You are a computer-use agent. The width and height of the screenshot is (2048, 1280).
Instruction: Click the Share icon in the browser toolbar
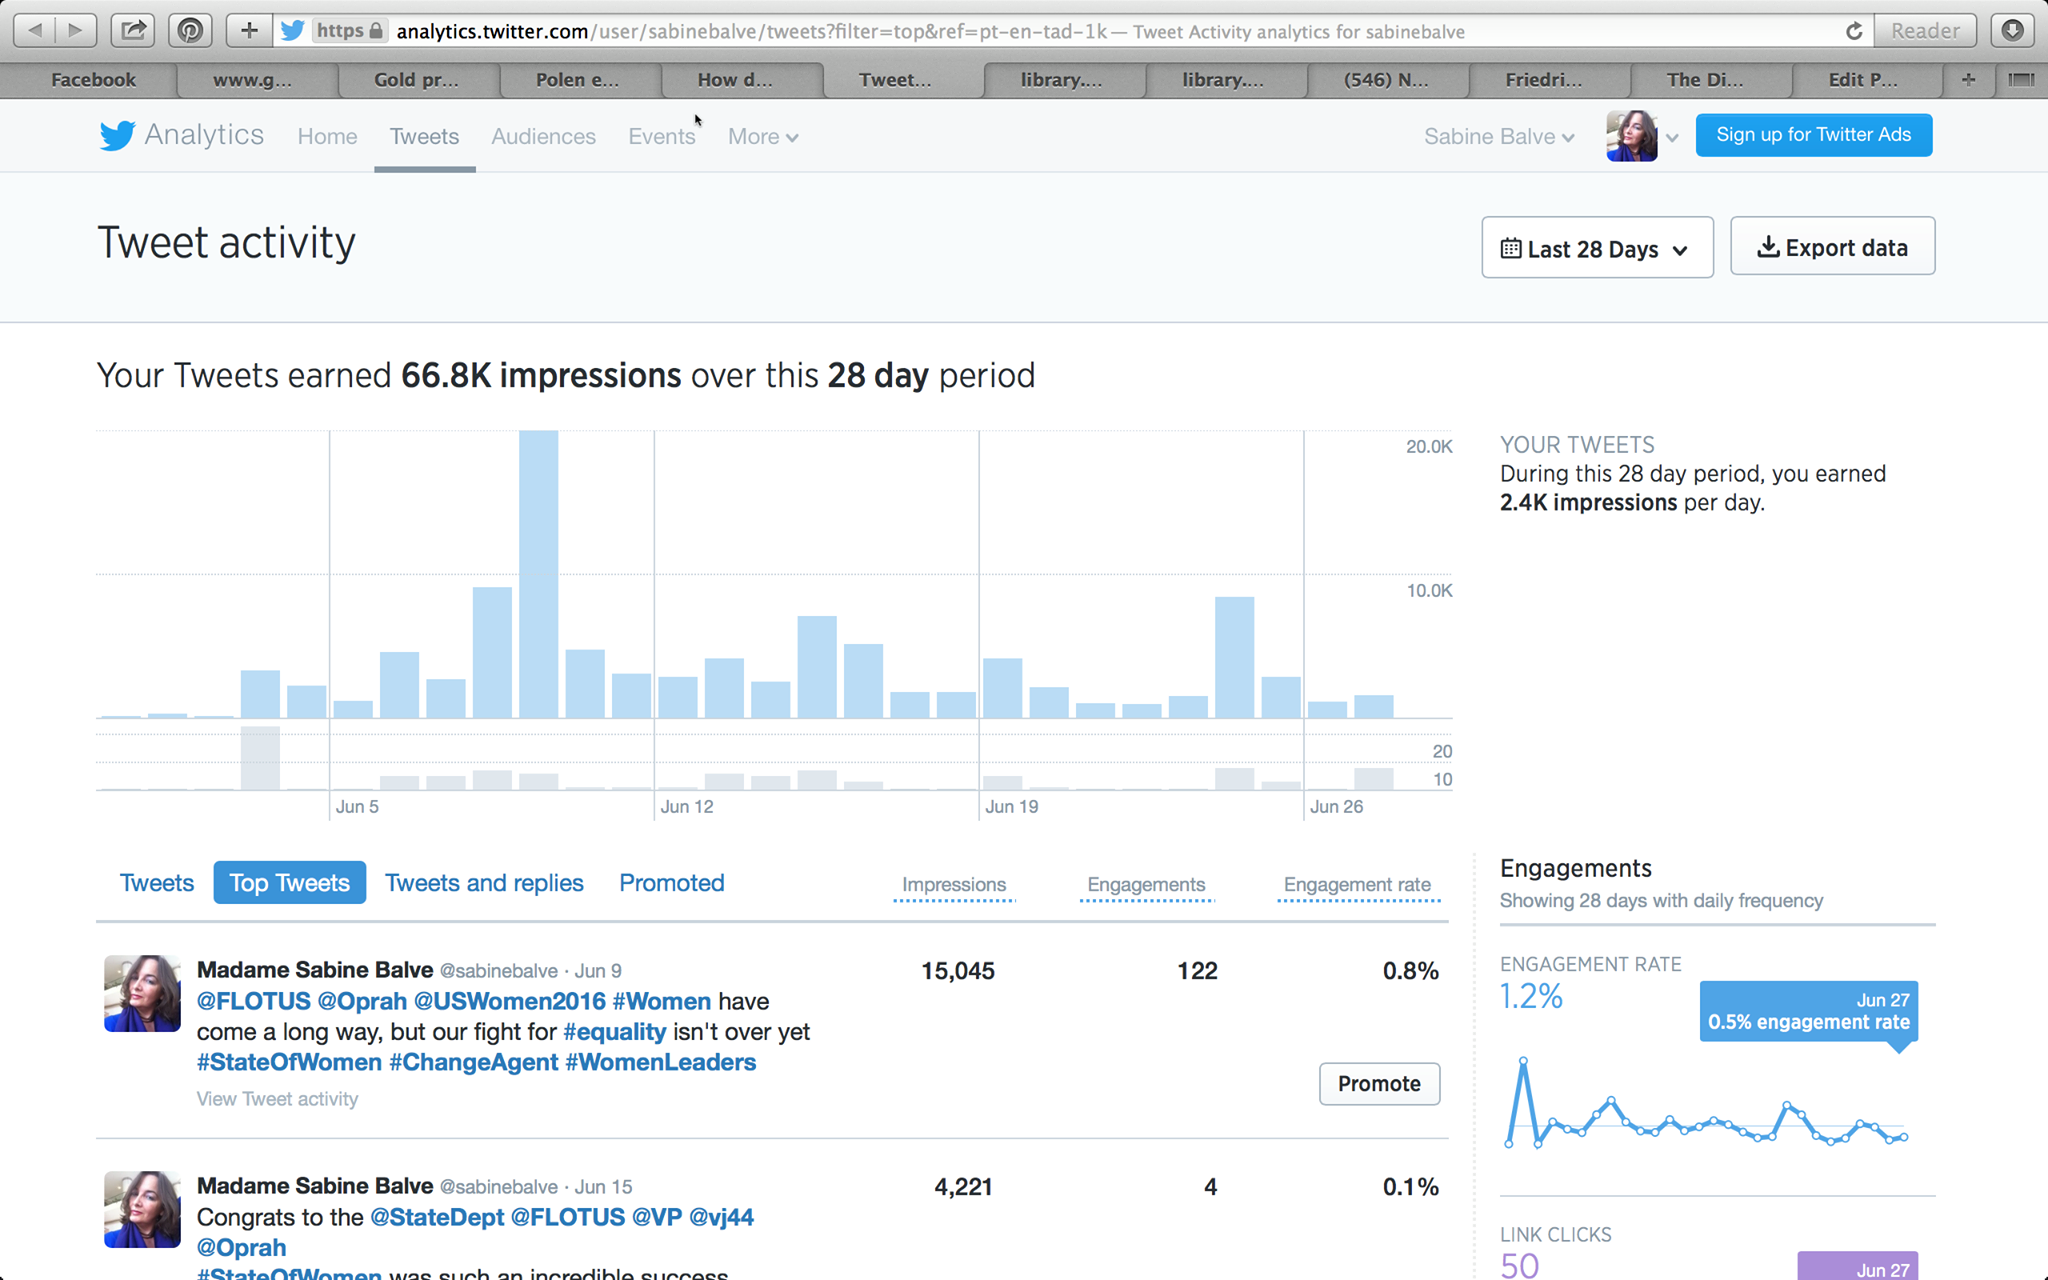[133, 30]
